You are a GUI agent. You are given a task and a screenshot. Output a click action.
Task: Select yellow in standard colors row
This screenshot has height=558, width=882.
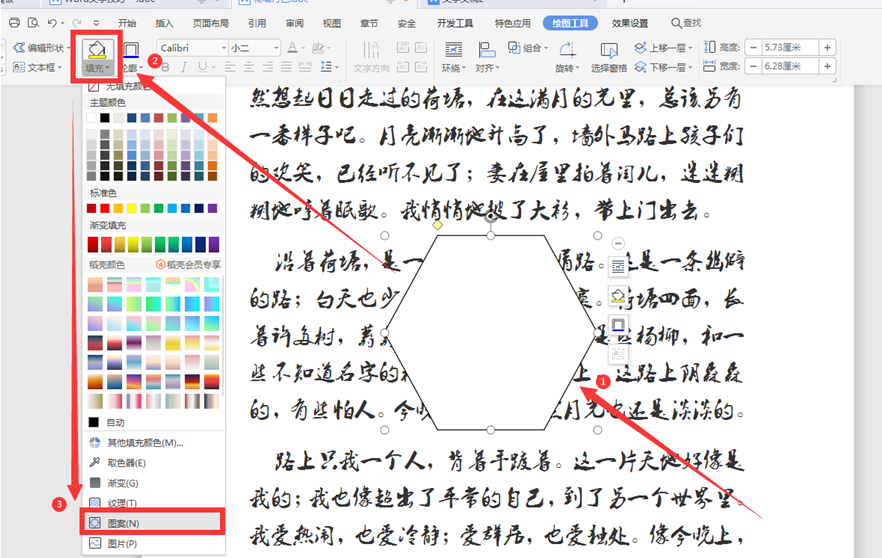132,208
